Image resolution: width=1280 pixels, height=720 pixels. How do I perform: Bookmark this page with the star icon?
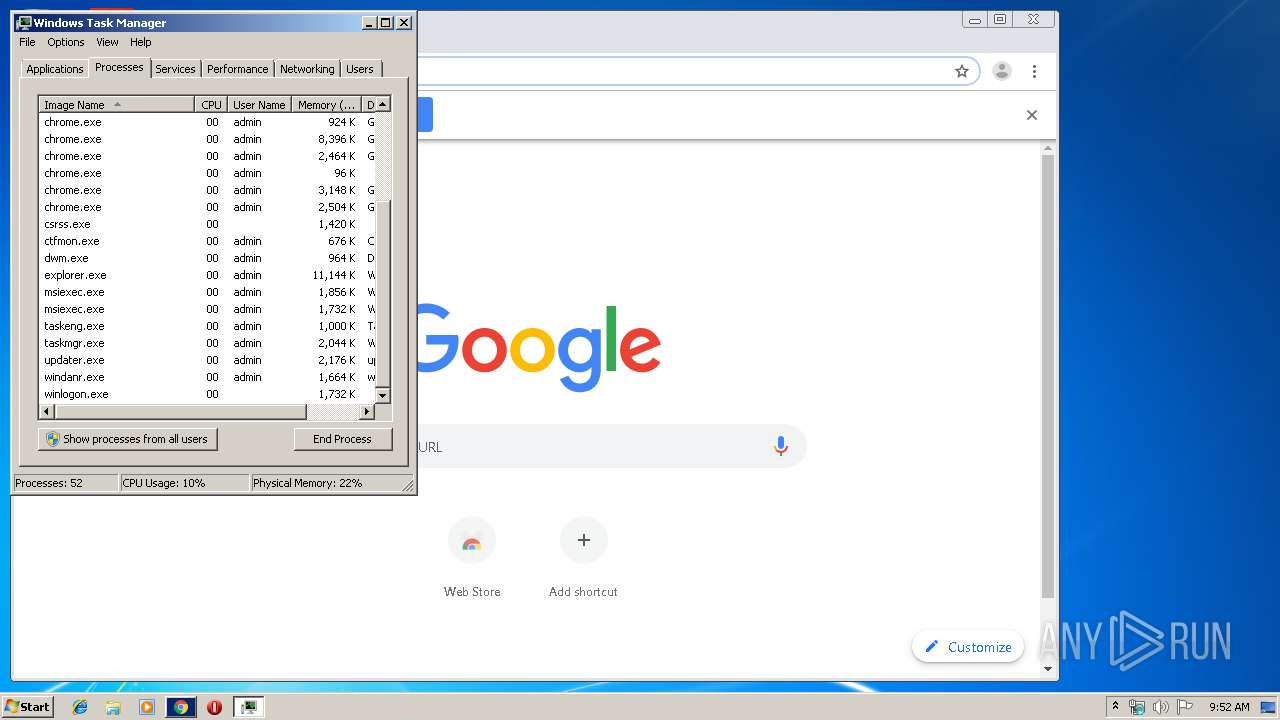coord(962,71)
